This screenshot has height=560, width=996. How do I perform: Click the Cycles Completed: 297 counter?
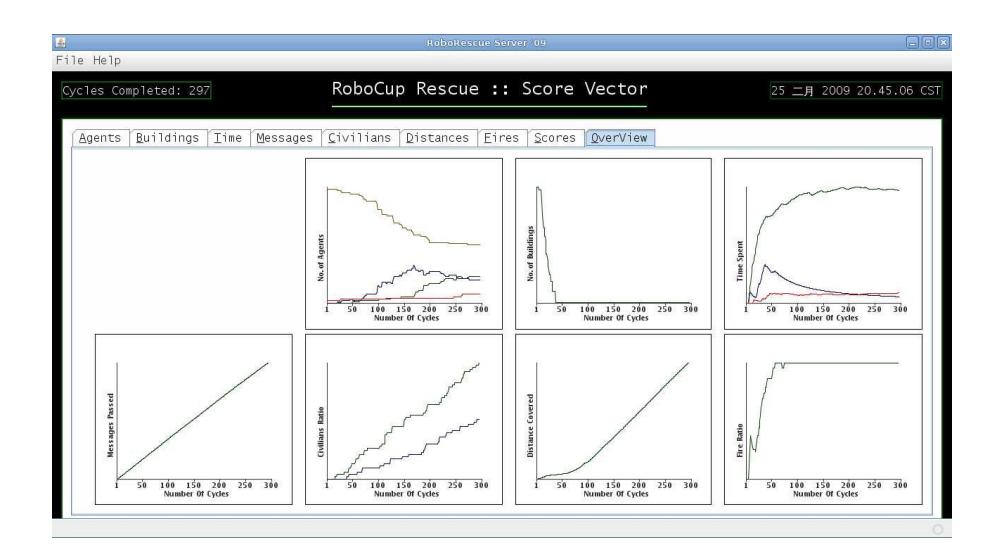click(136, 91)
